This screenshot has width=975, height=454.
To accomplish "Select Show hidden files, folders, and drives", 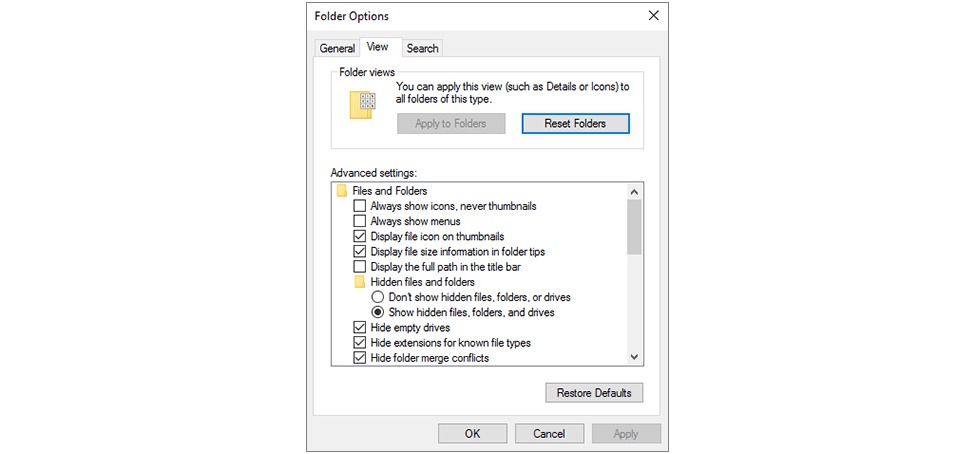I will coord(377,312).
